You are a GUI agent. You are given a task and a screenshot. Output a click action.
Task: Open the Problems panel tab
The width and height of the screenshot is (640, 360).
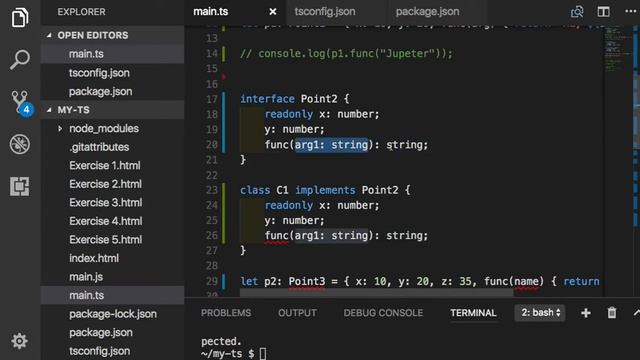click(226, 313)
